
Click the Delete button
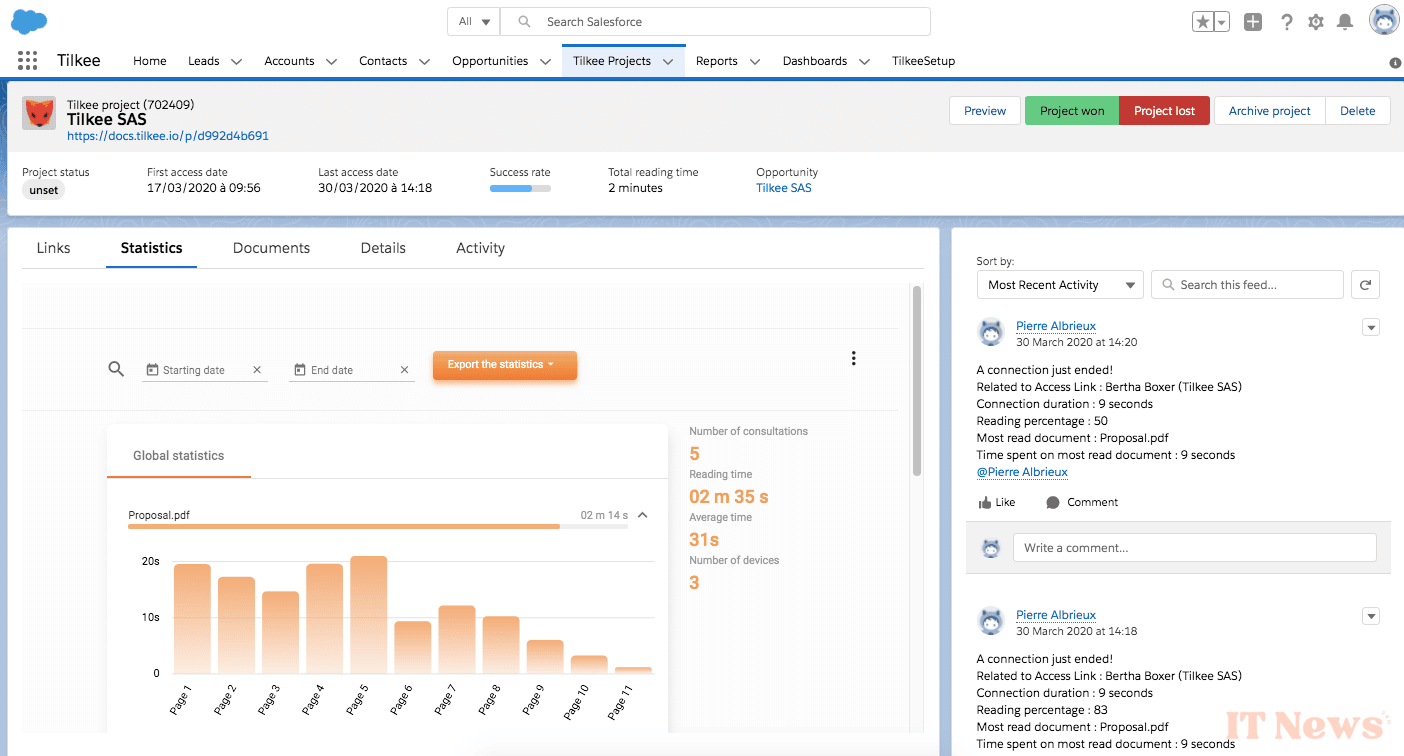point(1358,111)
